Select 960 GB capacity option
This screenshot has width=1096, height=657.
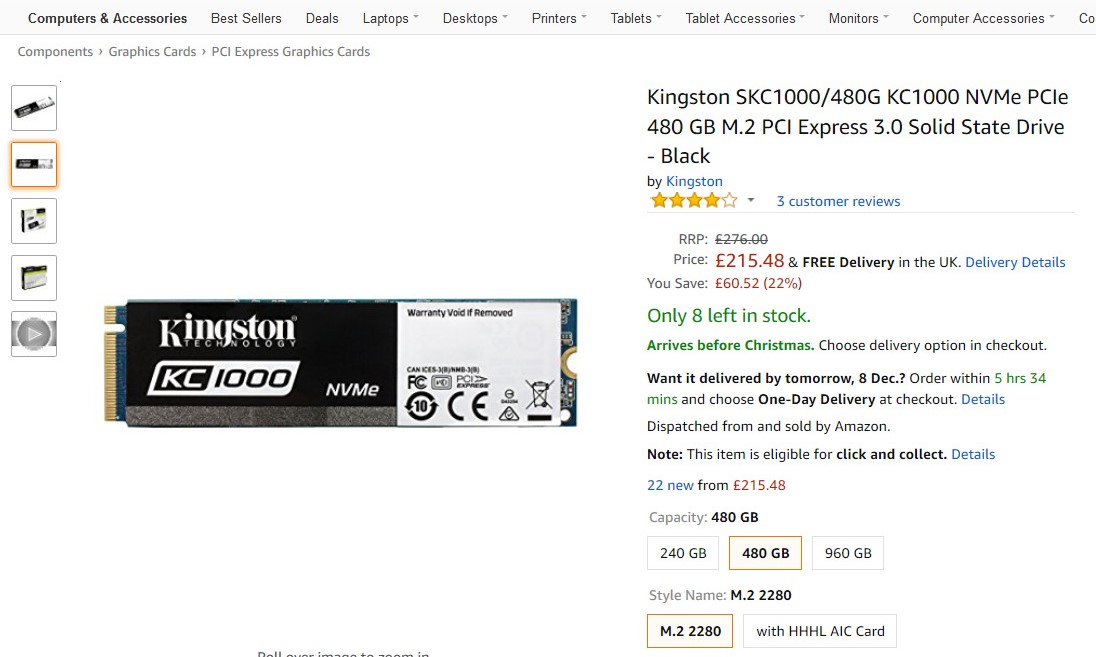[x=848, y=553]
